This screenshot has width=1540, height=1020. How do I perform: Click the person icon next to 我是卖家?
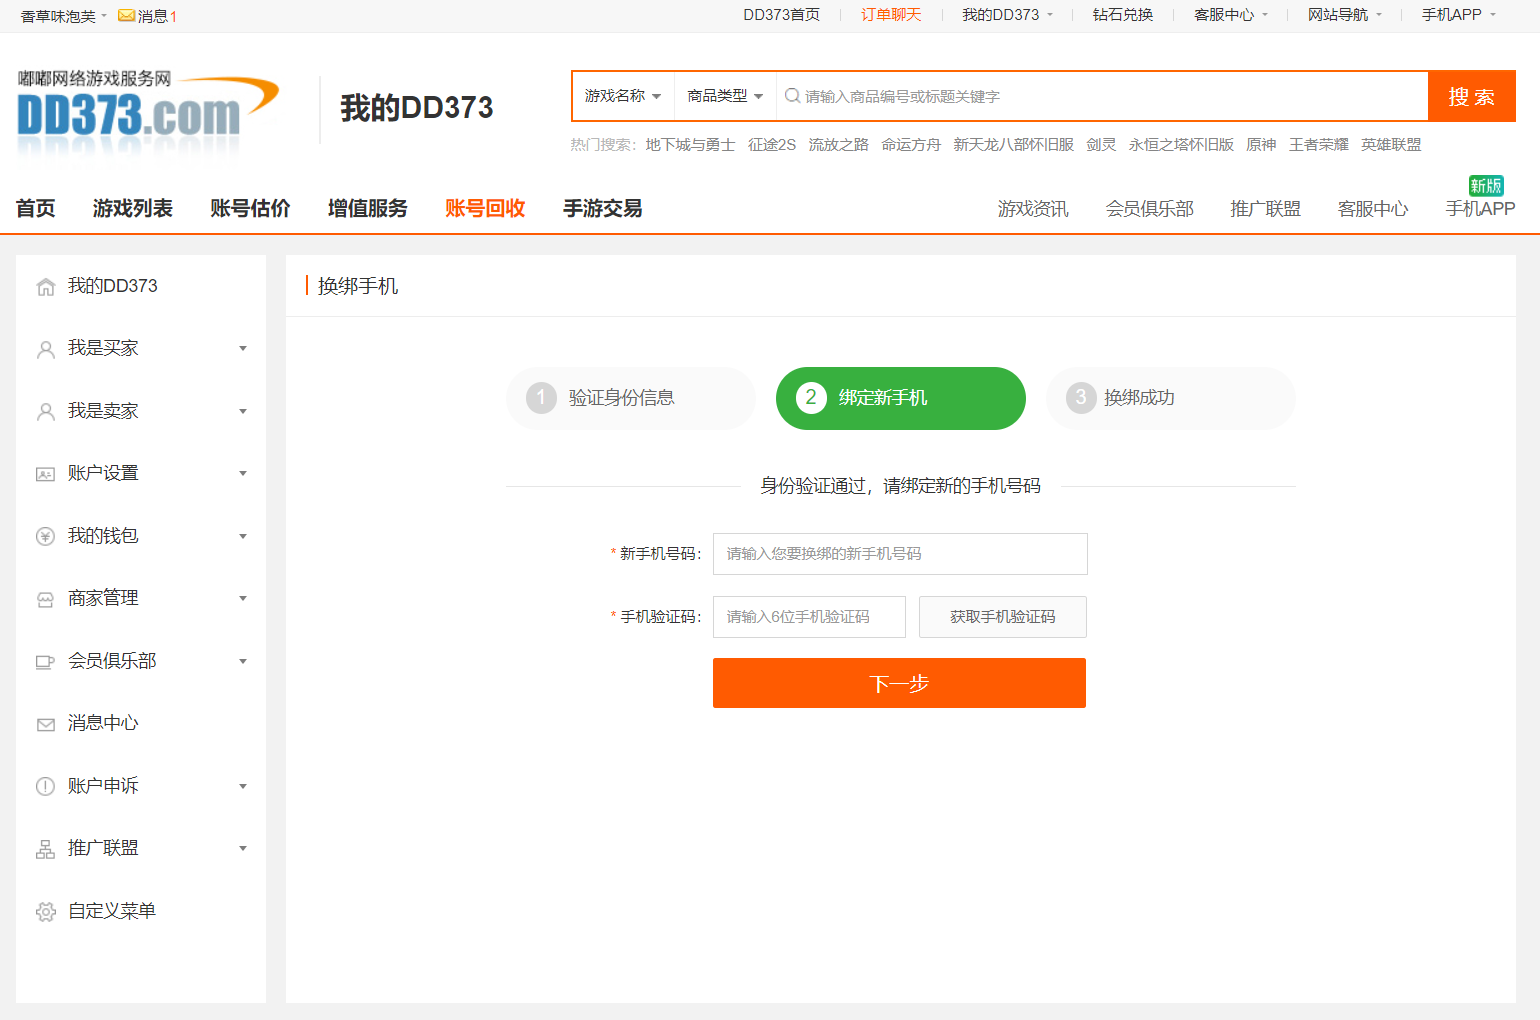pyautogui.click(x=46, y=412)
